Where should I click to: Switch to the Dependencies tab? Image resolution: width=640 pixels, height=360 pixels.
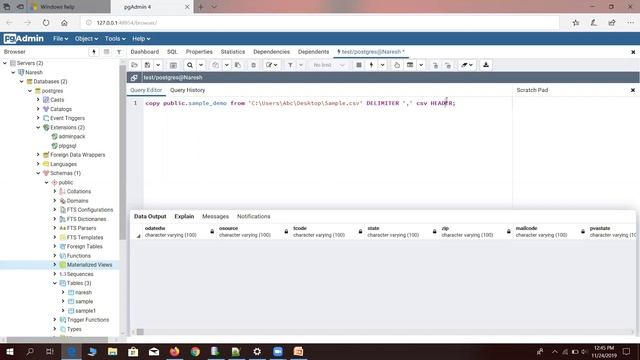(x=271, y=52)
